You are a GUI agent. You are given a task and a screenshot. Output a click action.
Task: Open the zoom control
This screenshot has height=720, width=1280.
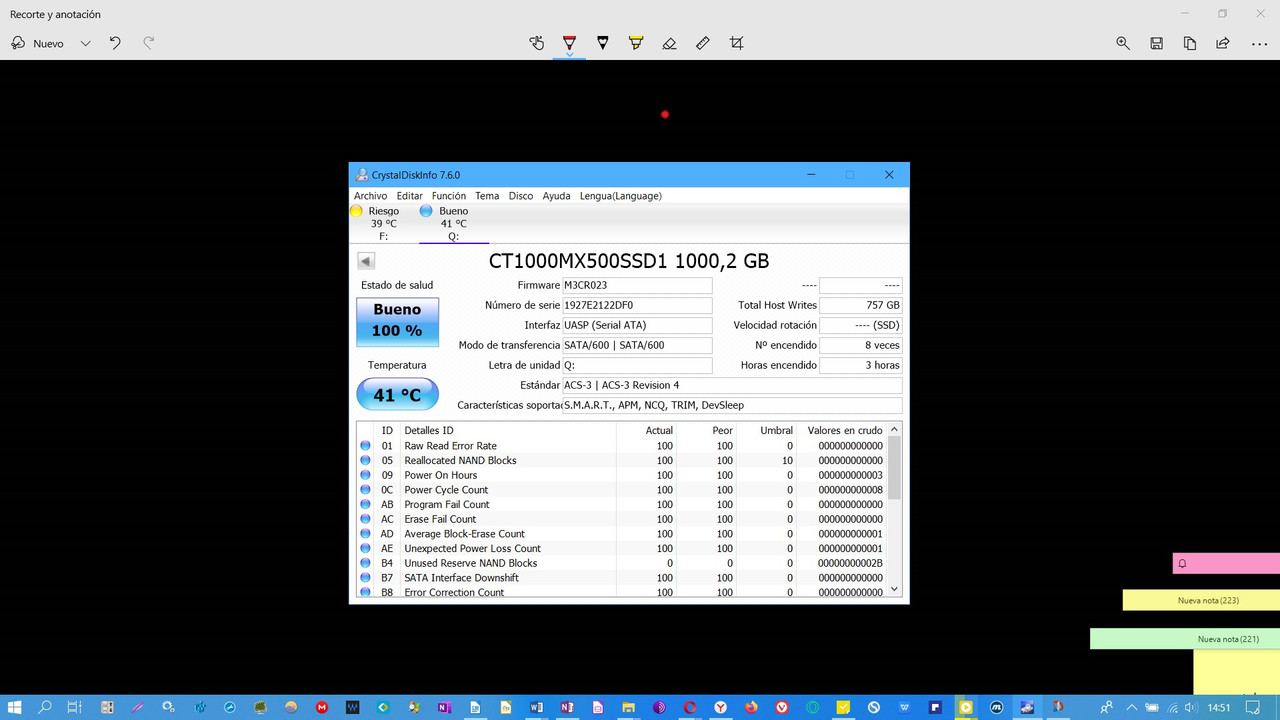tap(1123, 43)
